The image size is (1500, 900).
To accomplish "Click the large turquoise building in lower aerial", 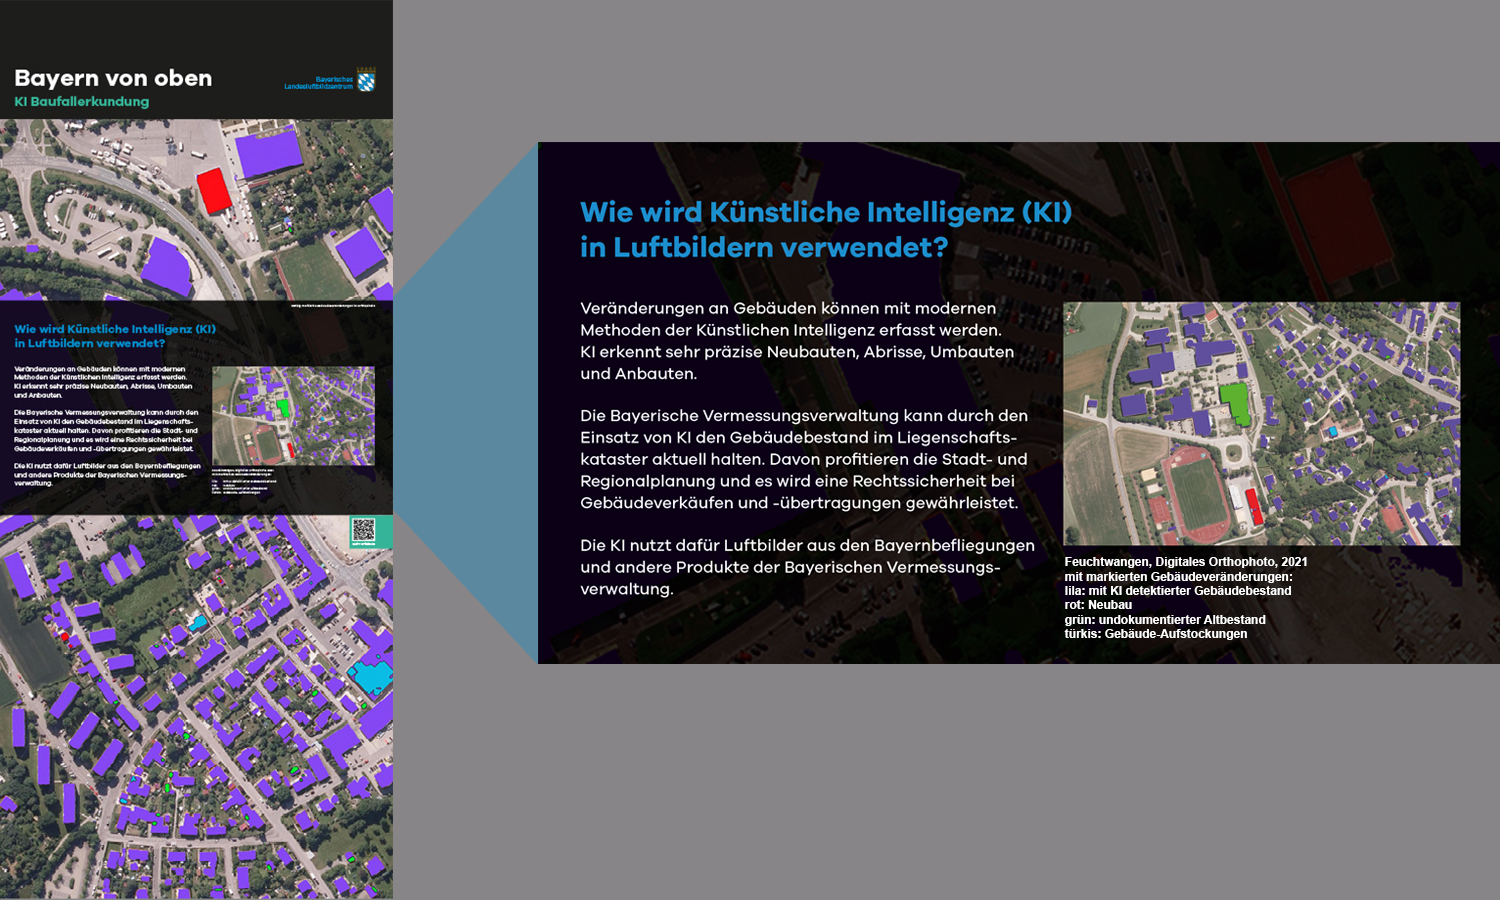I will click(372, 674).
